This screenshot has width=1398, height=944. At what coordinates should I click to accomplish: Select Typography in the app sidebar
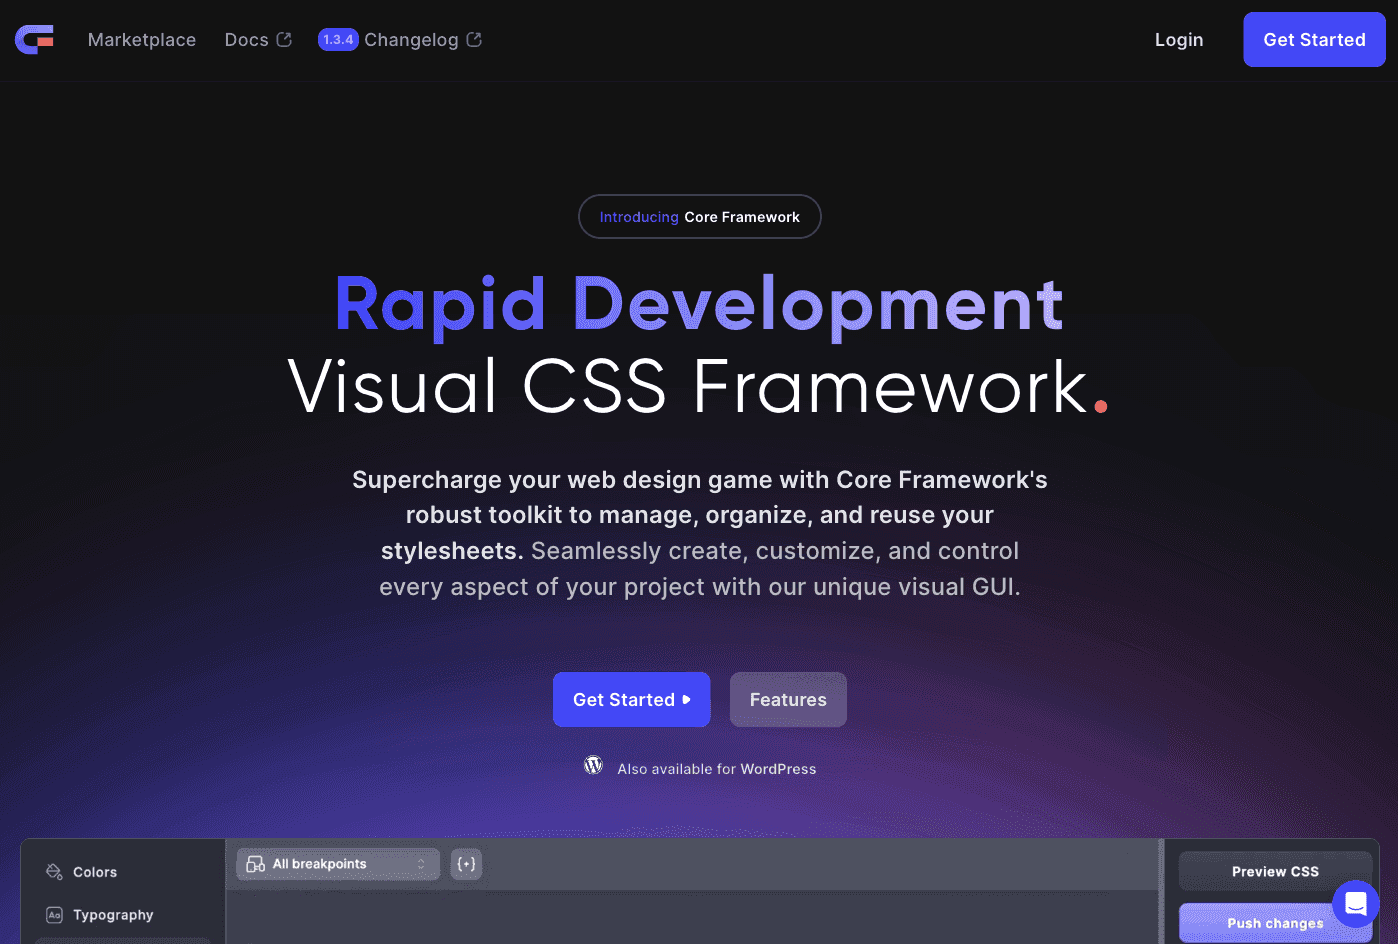(x=113, y=915)
